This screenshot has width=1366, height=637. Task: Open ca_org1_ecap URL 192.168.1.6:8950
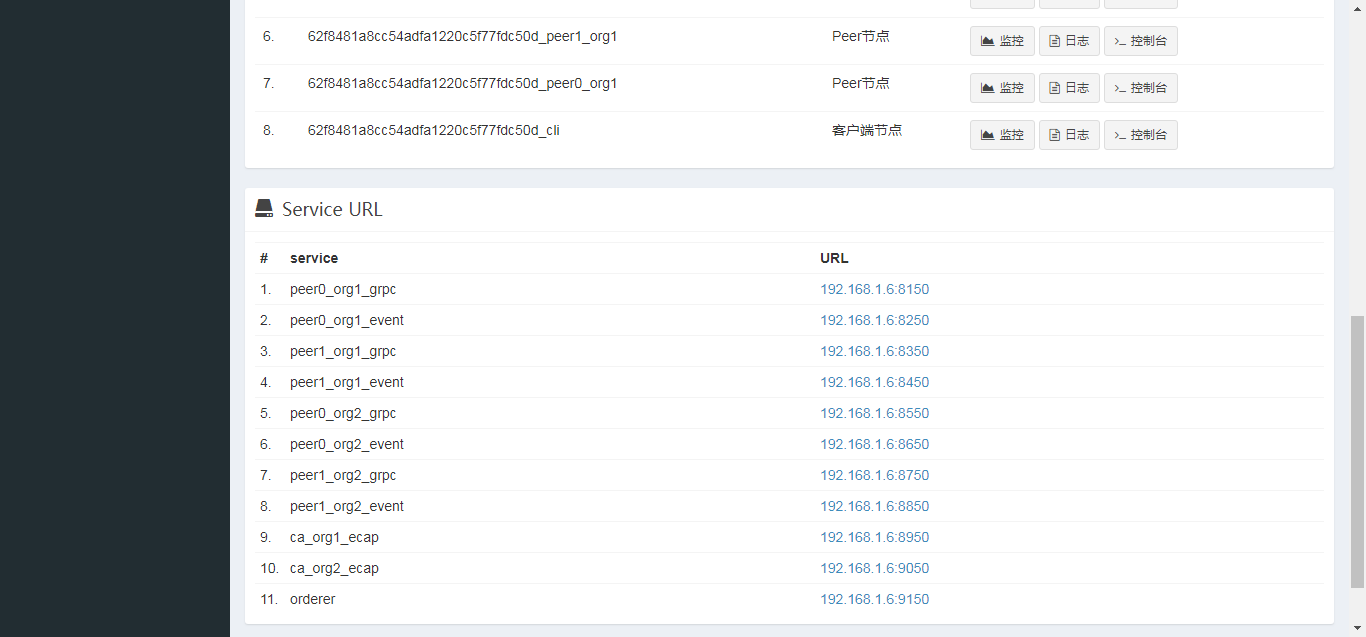[x=874, y=538]
